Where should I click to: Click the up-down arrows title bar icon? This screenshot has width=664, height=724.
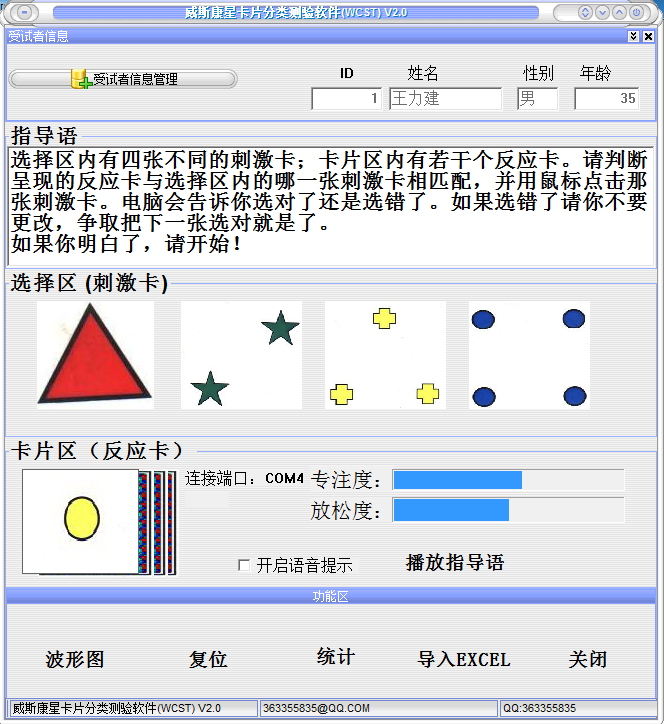[x=585, y=12]
